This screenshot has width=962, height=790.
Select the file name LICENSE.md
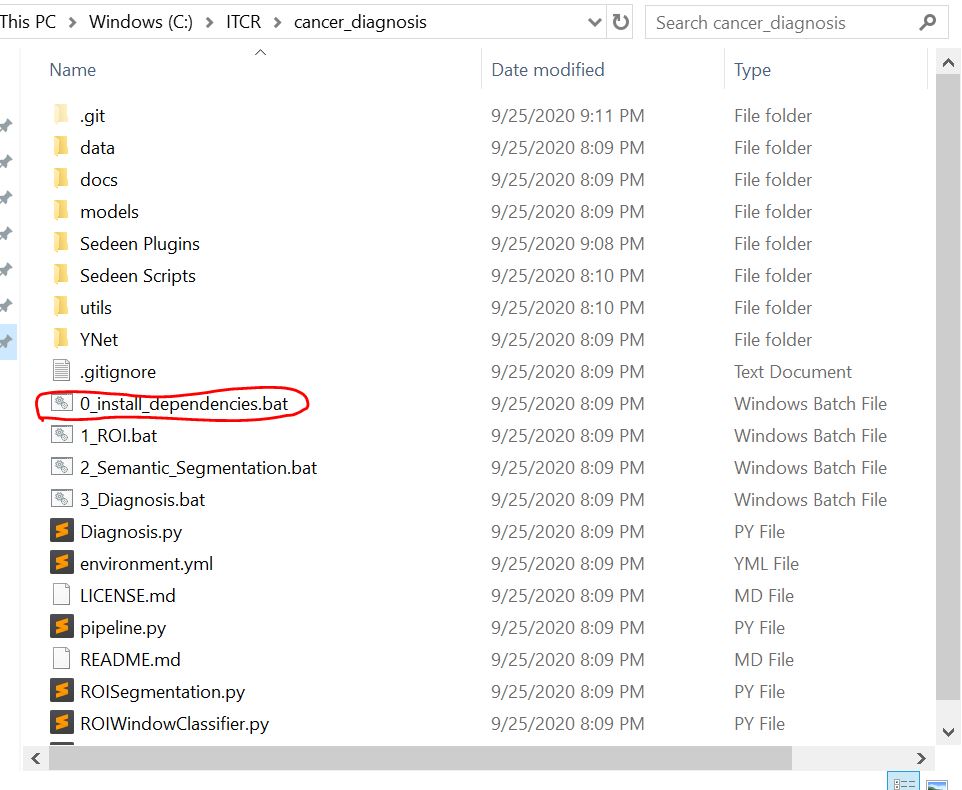(x=128, y=596)
